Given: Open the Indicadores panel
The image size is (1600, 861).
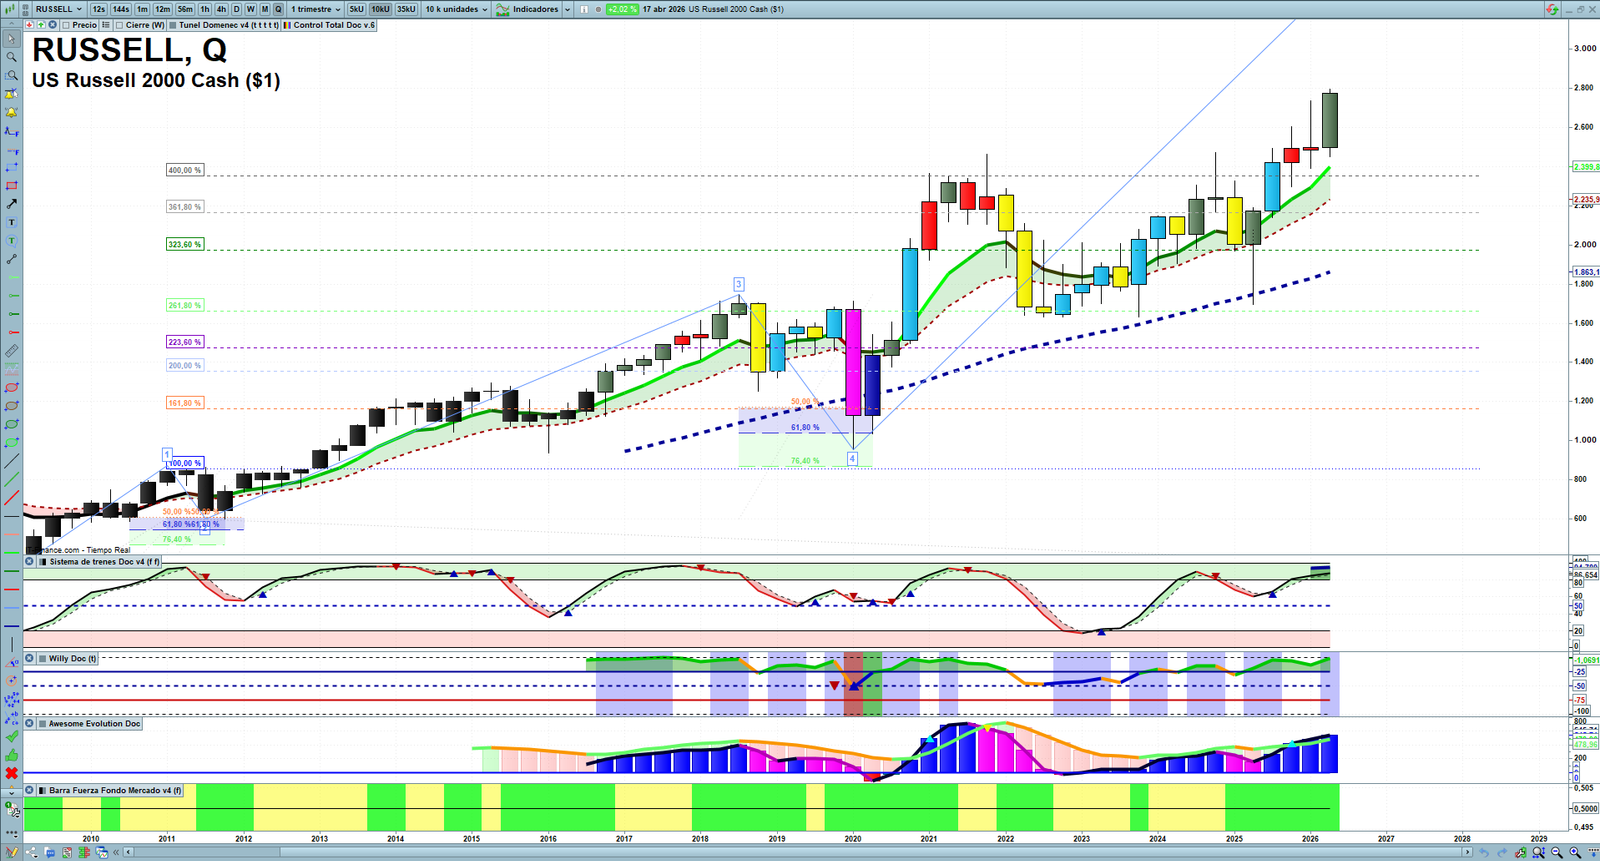Looking at the screenshot, I should [x=527, y=9].
